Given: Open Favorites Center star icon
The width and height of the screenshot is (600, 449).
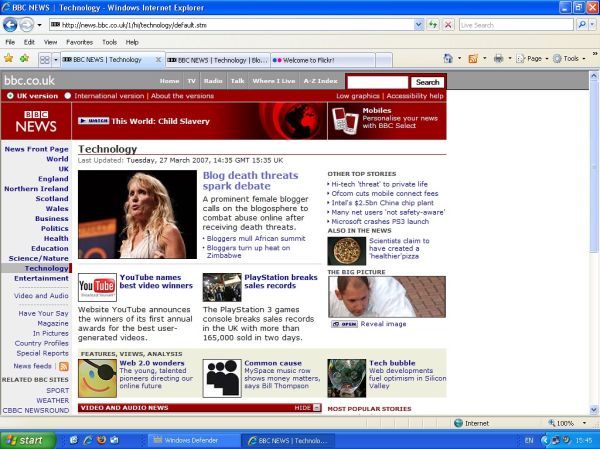Looking at the screenshot, I should pyautogui.click(x=8, y=58).
